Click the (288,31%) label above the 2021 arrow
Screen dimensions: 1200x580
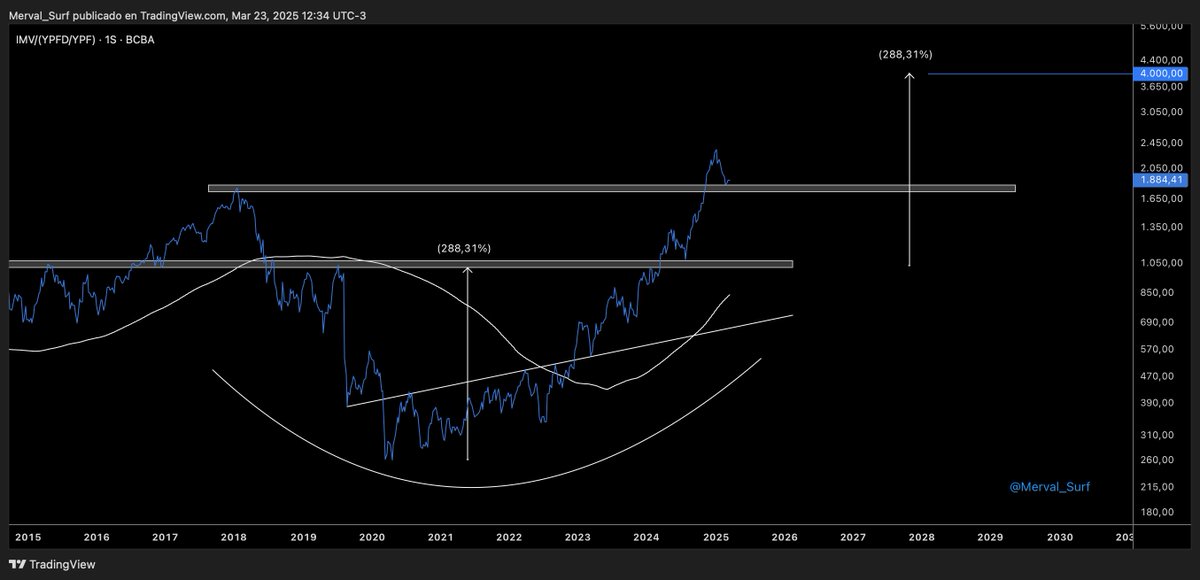[x=464, y=248]
